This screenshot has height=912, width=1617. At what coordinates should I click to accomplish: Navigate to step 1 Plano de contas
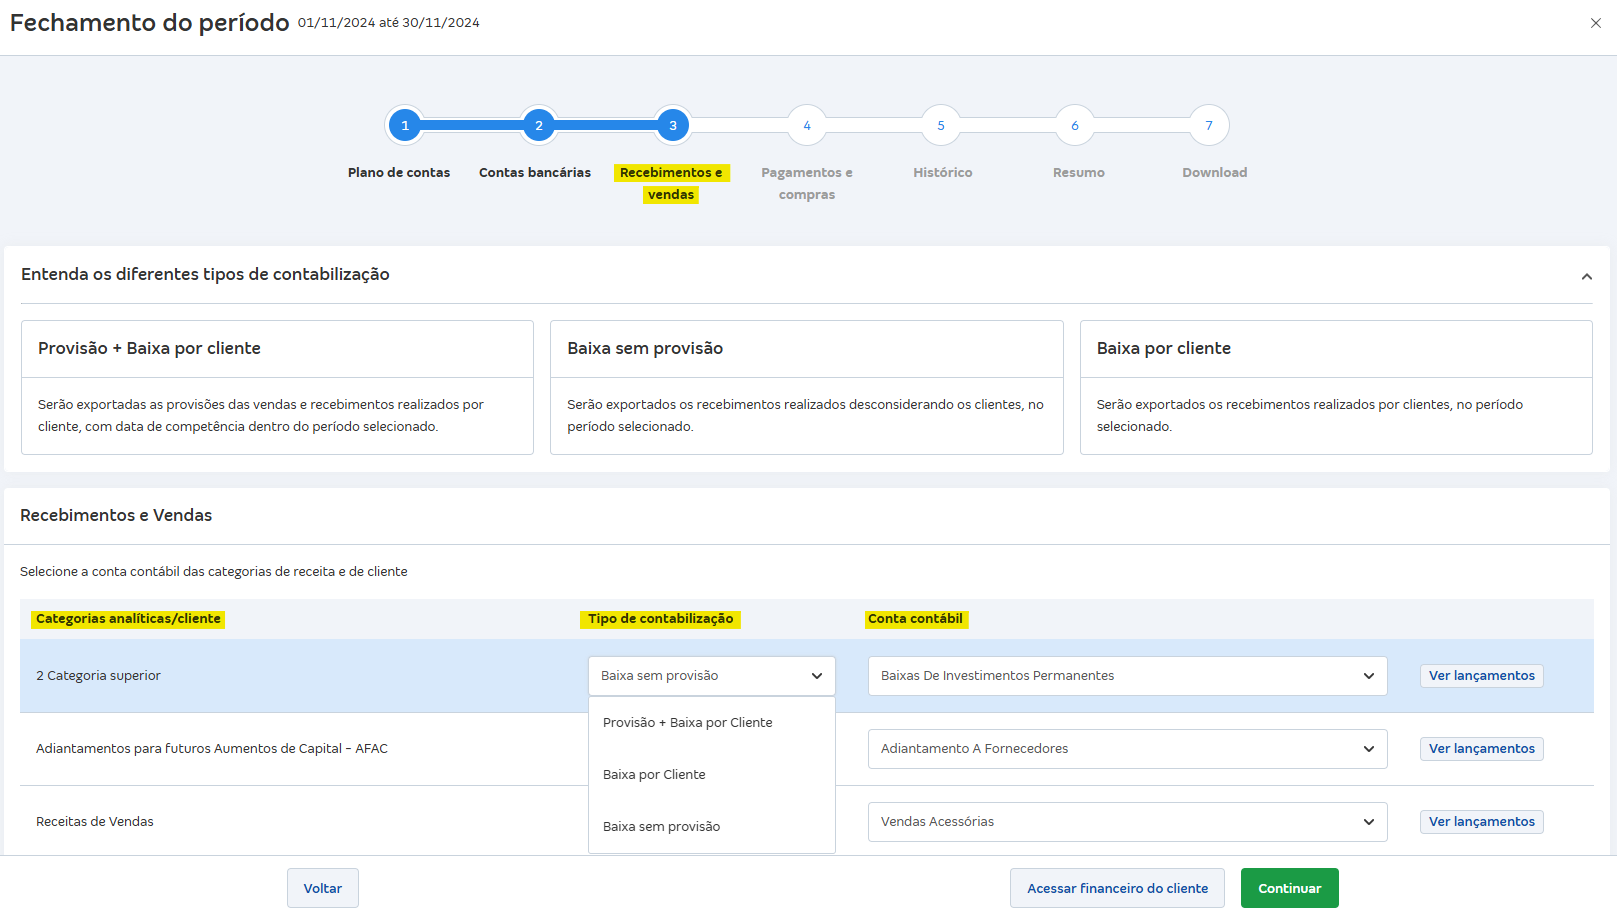tap(405, 125)
